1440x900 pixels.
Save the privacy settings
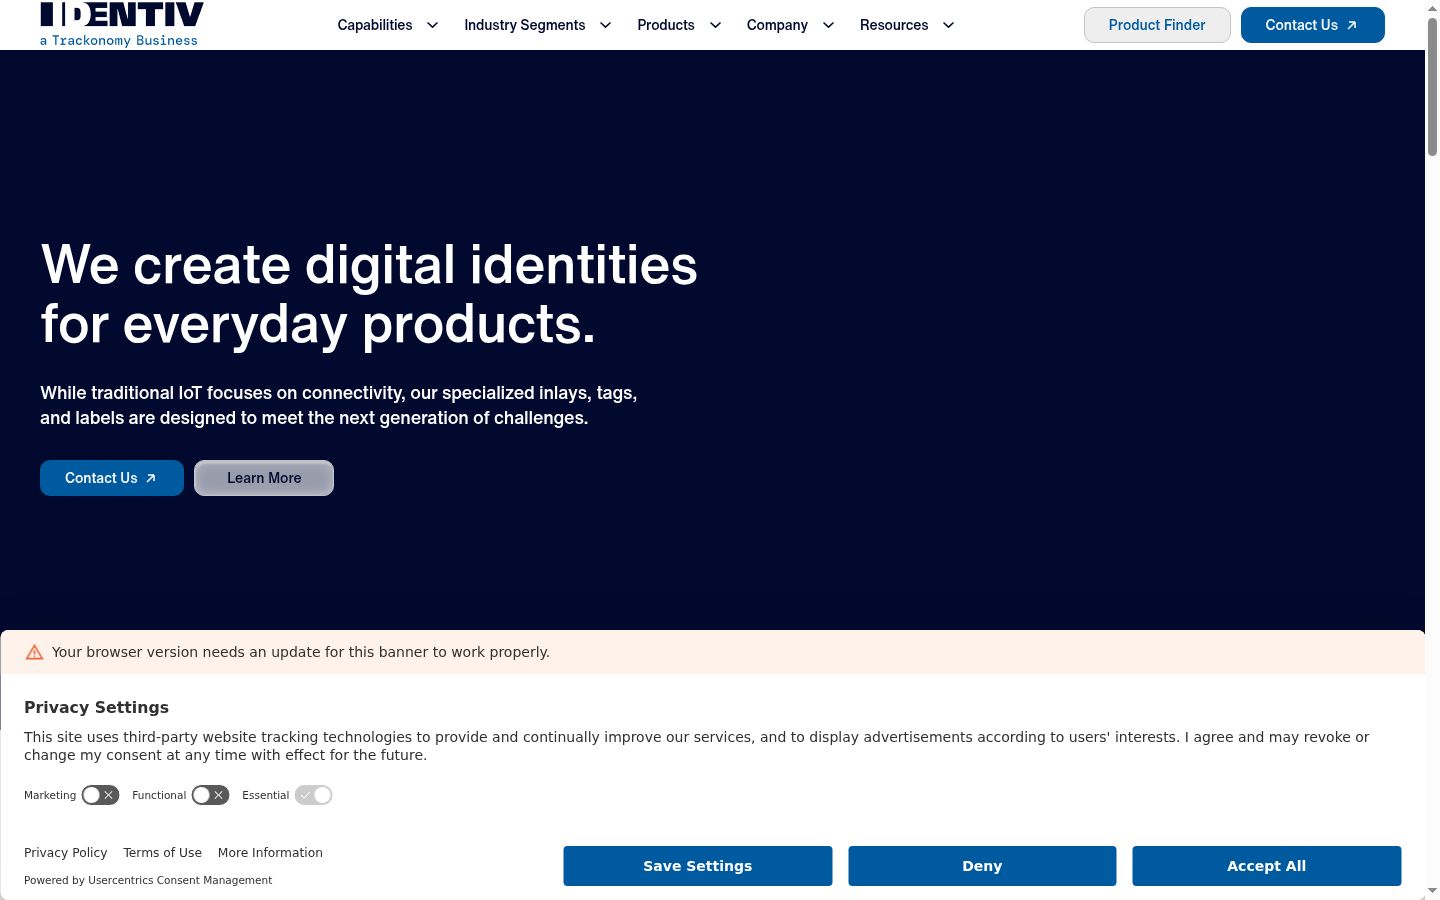click(x=698, y=866)
